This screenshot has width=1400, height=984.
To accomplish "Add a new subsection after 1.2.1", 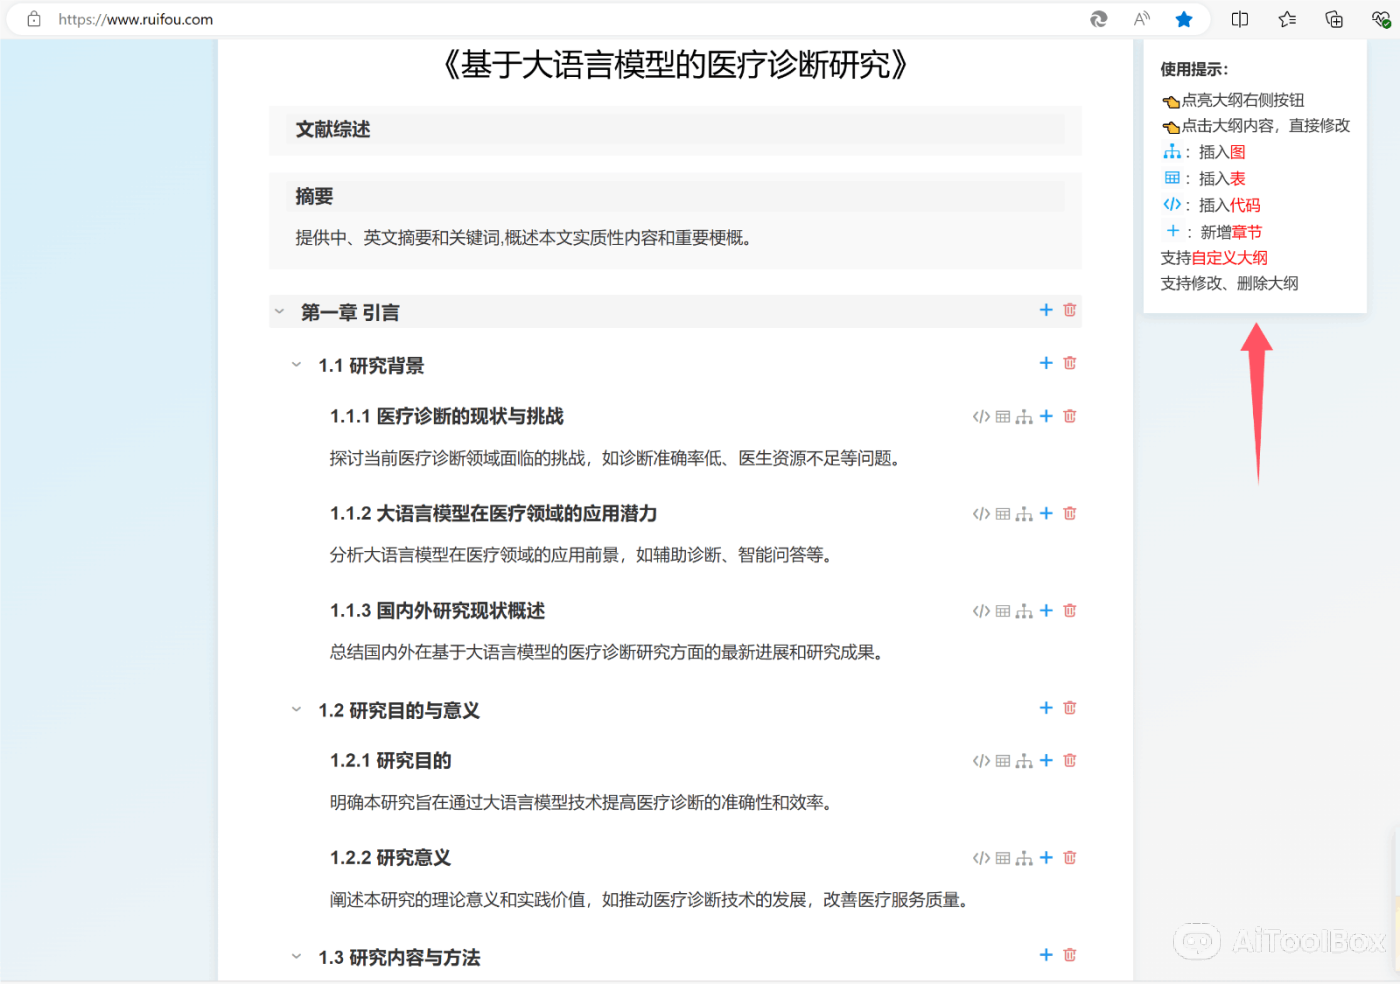I will [1046, 760].
